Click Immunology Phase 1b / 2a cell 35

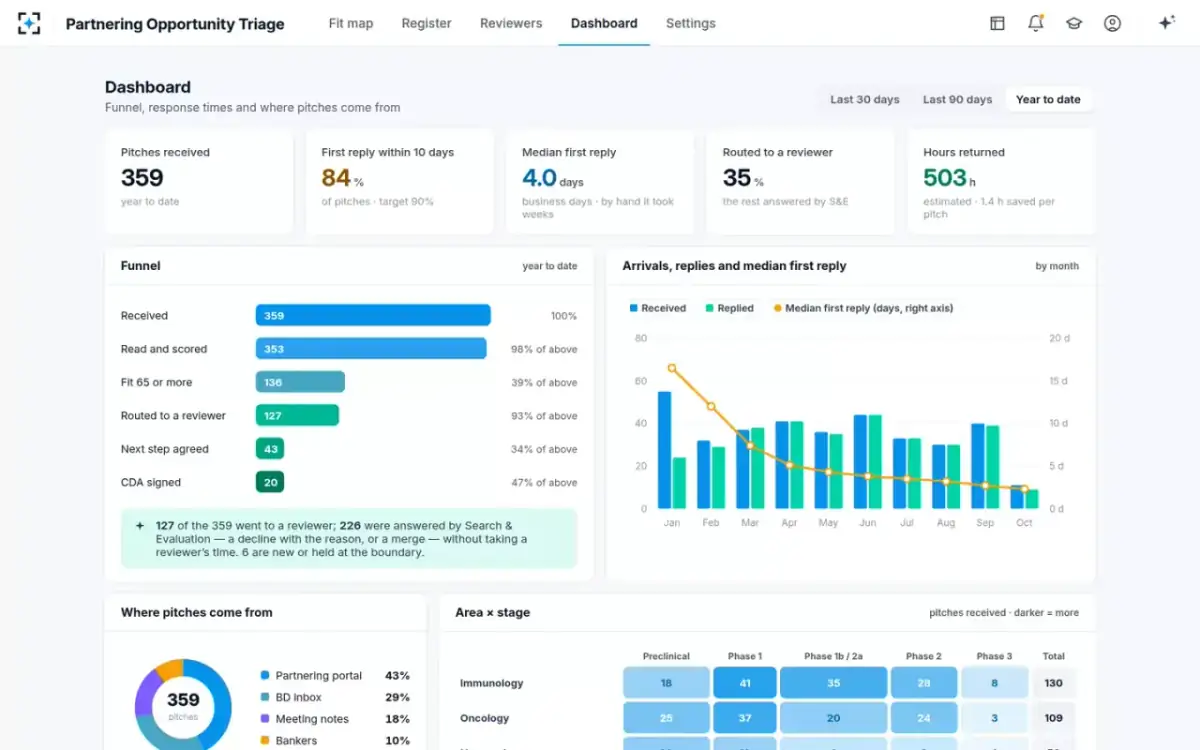tap(833, 683)
